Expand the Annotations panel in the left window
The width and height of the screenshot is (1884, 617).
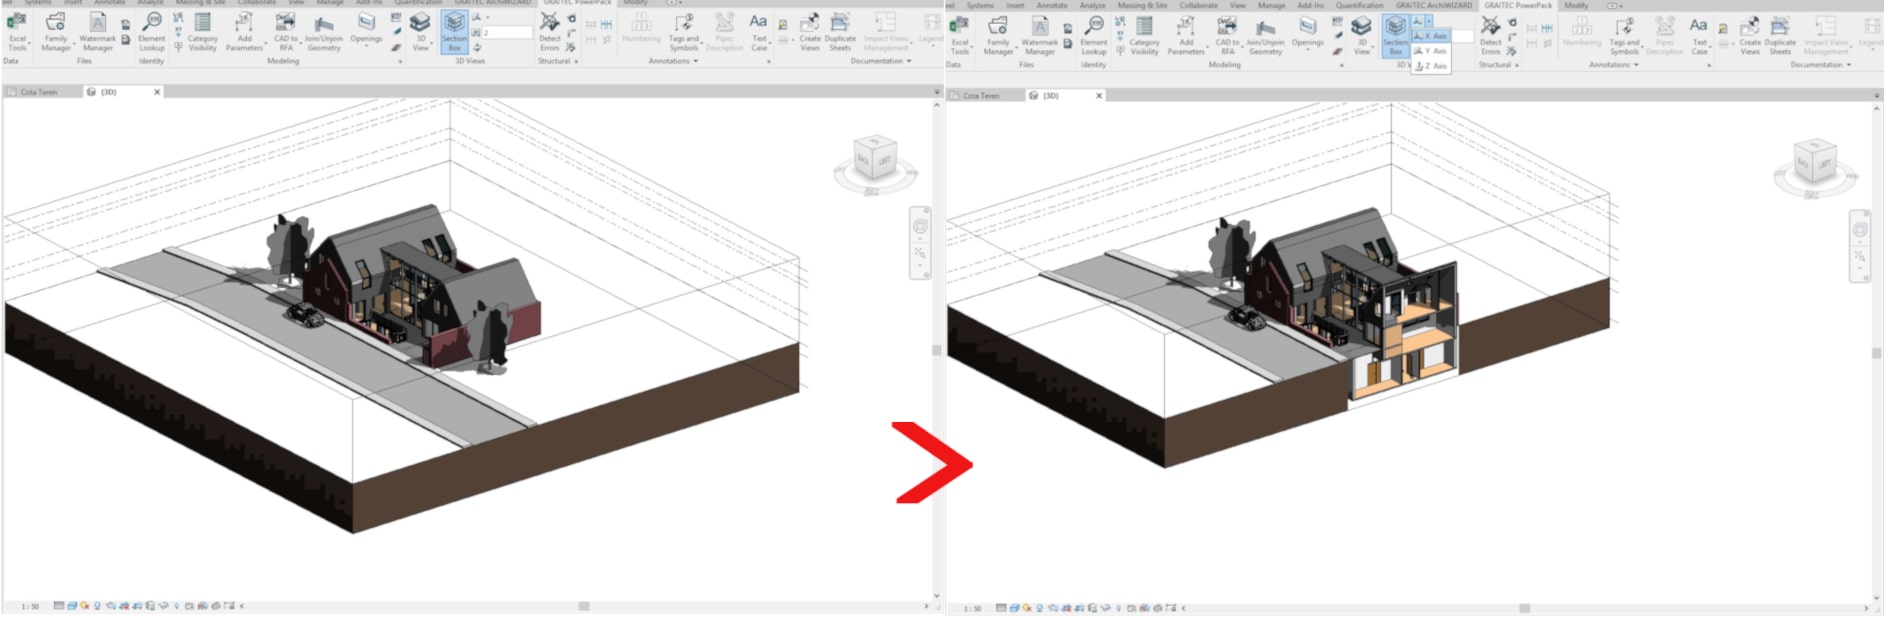point(673,61)
